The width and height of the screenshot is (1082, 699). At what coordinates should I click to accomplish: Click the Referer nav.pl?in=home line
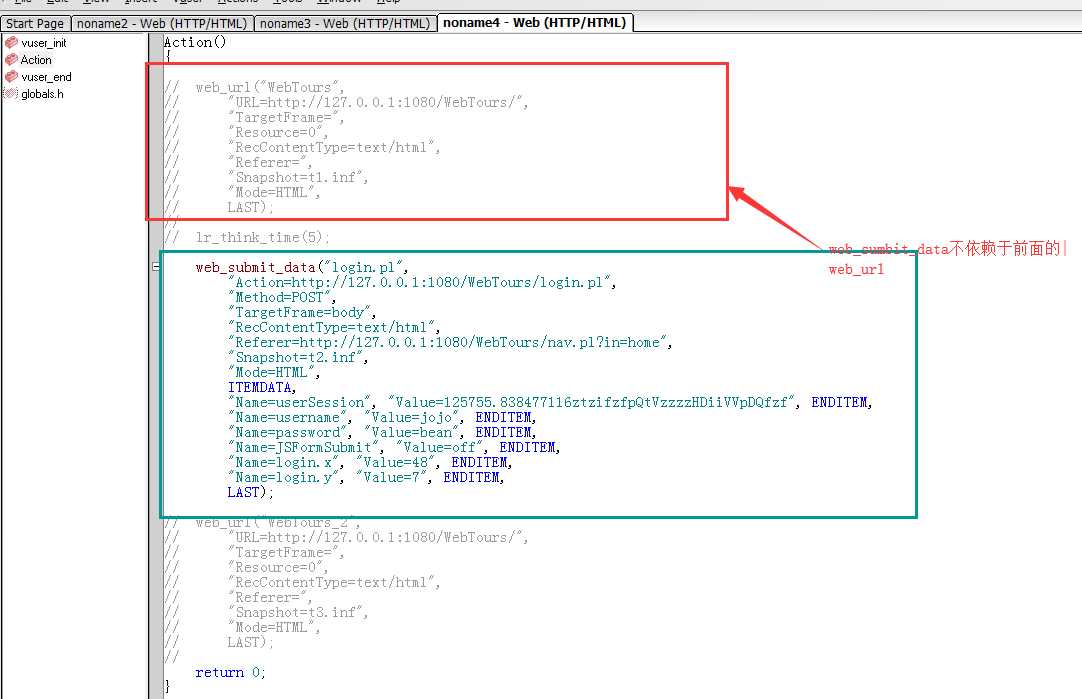450,342
